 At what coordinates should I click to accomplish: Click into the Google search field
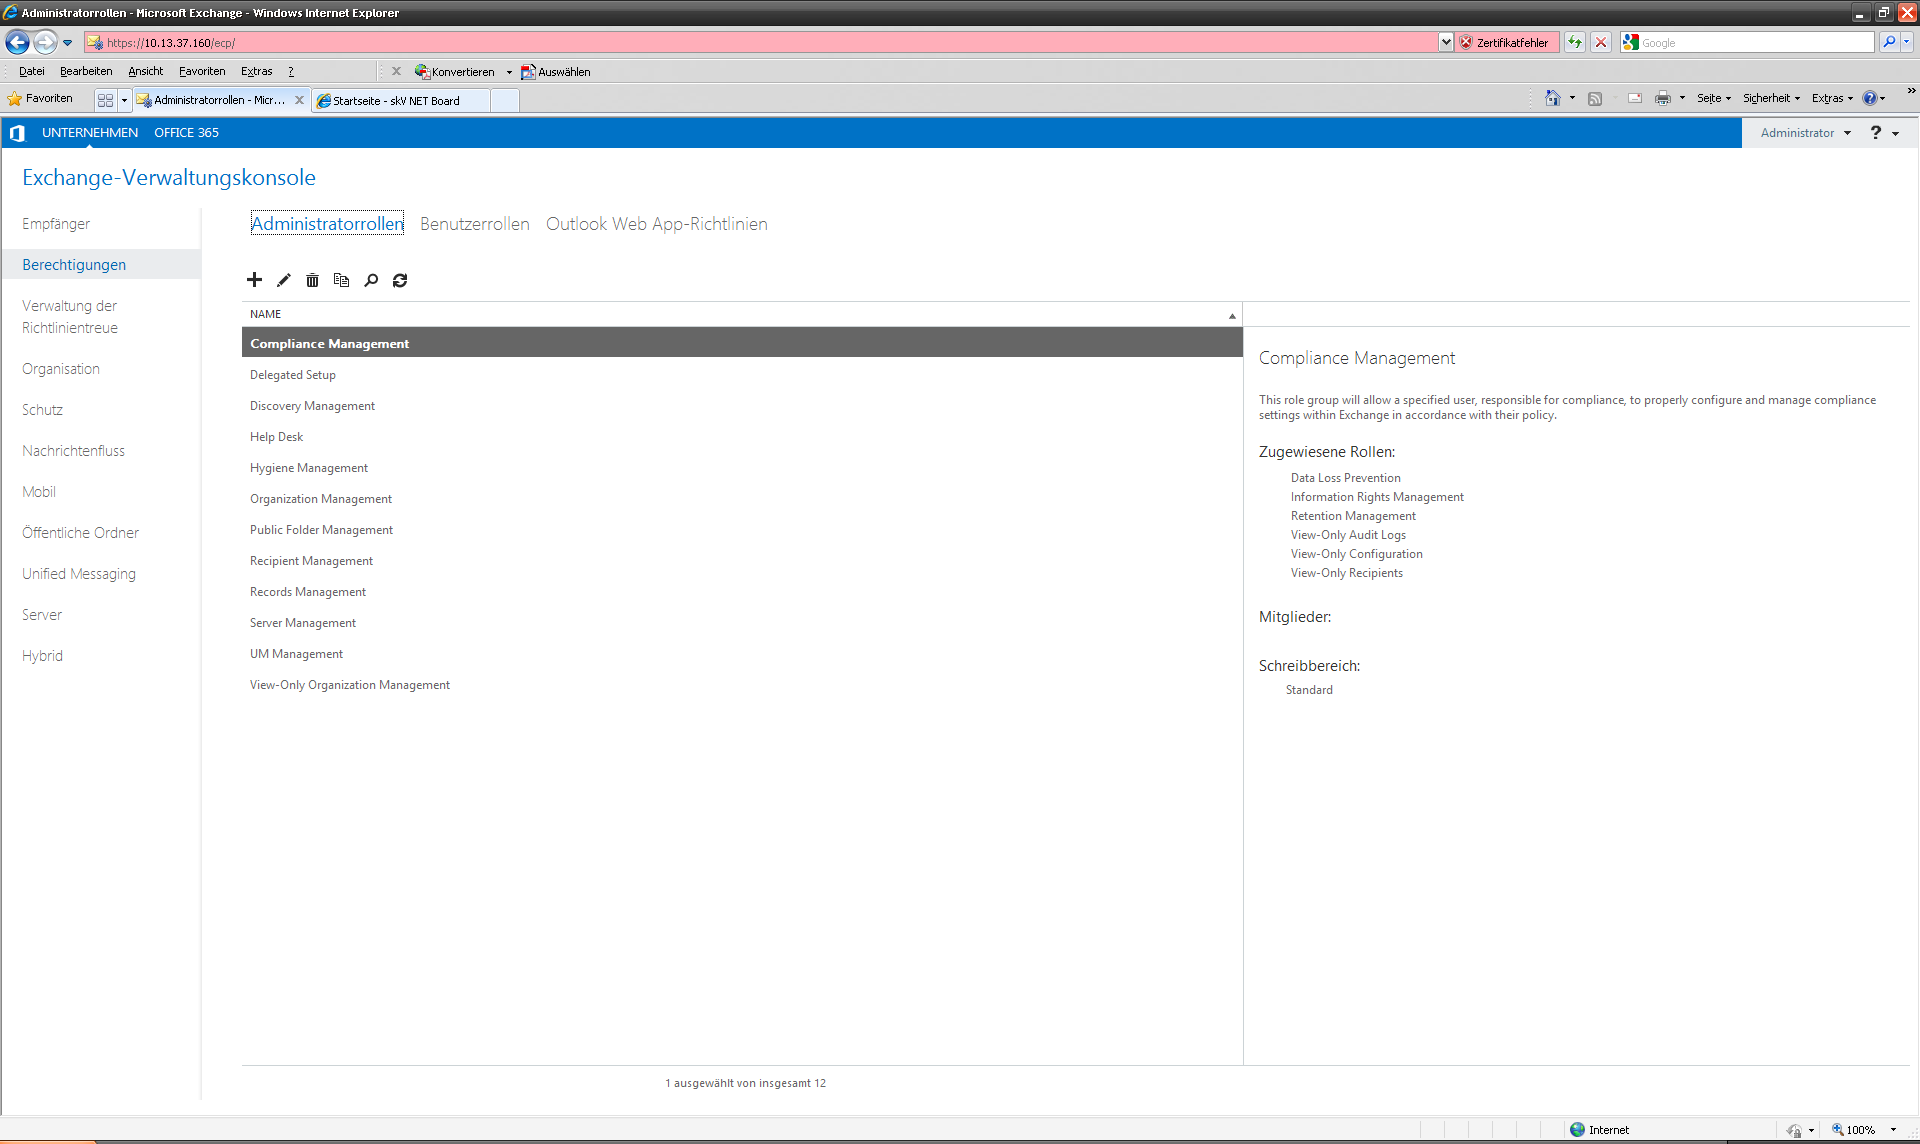pyautogui.click(x=1755, y=42)
